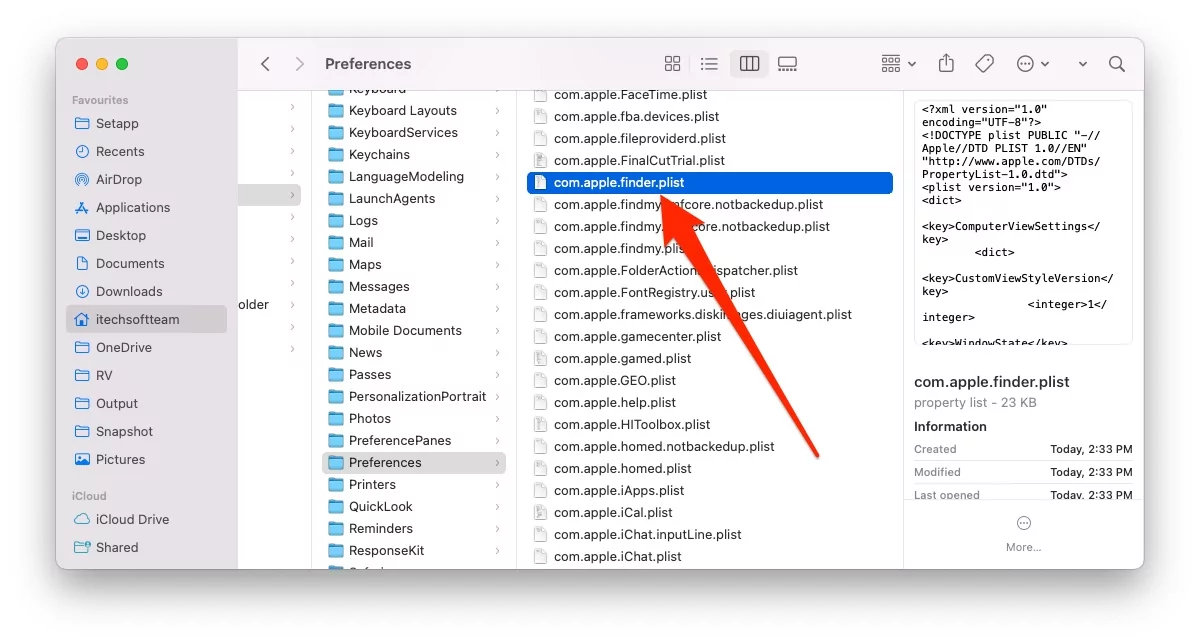Viewport: 1200px width, 643px height.
Task: Expand the Mail folder chevron
Action: tap(497, 243)
